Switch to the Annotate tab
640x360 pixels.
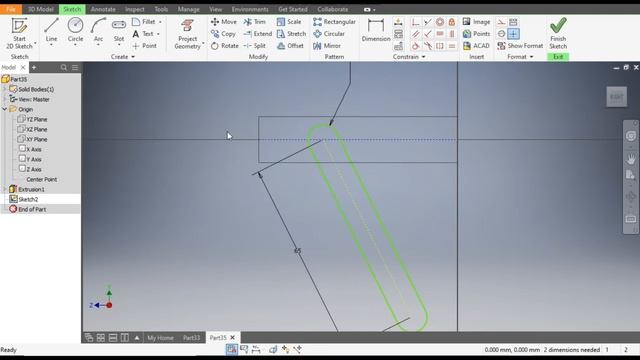click(x=103, y=9)
